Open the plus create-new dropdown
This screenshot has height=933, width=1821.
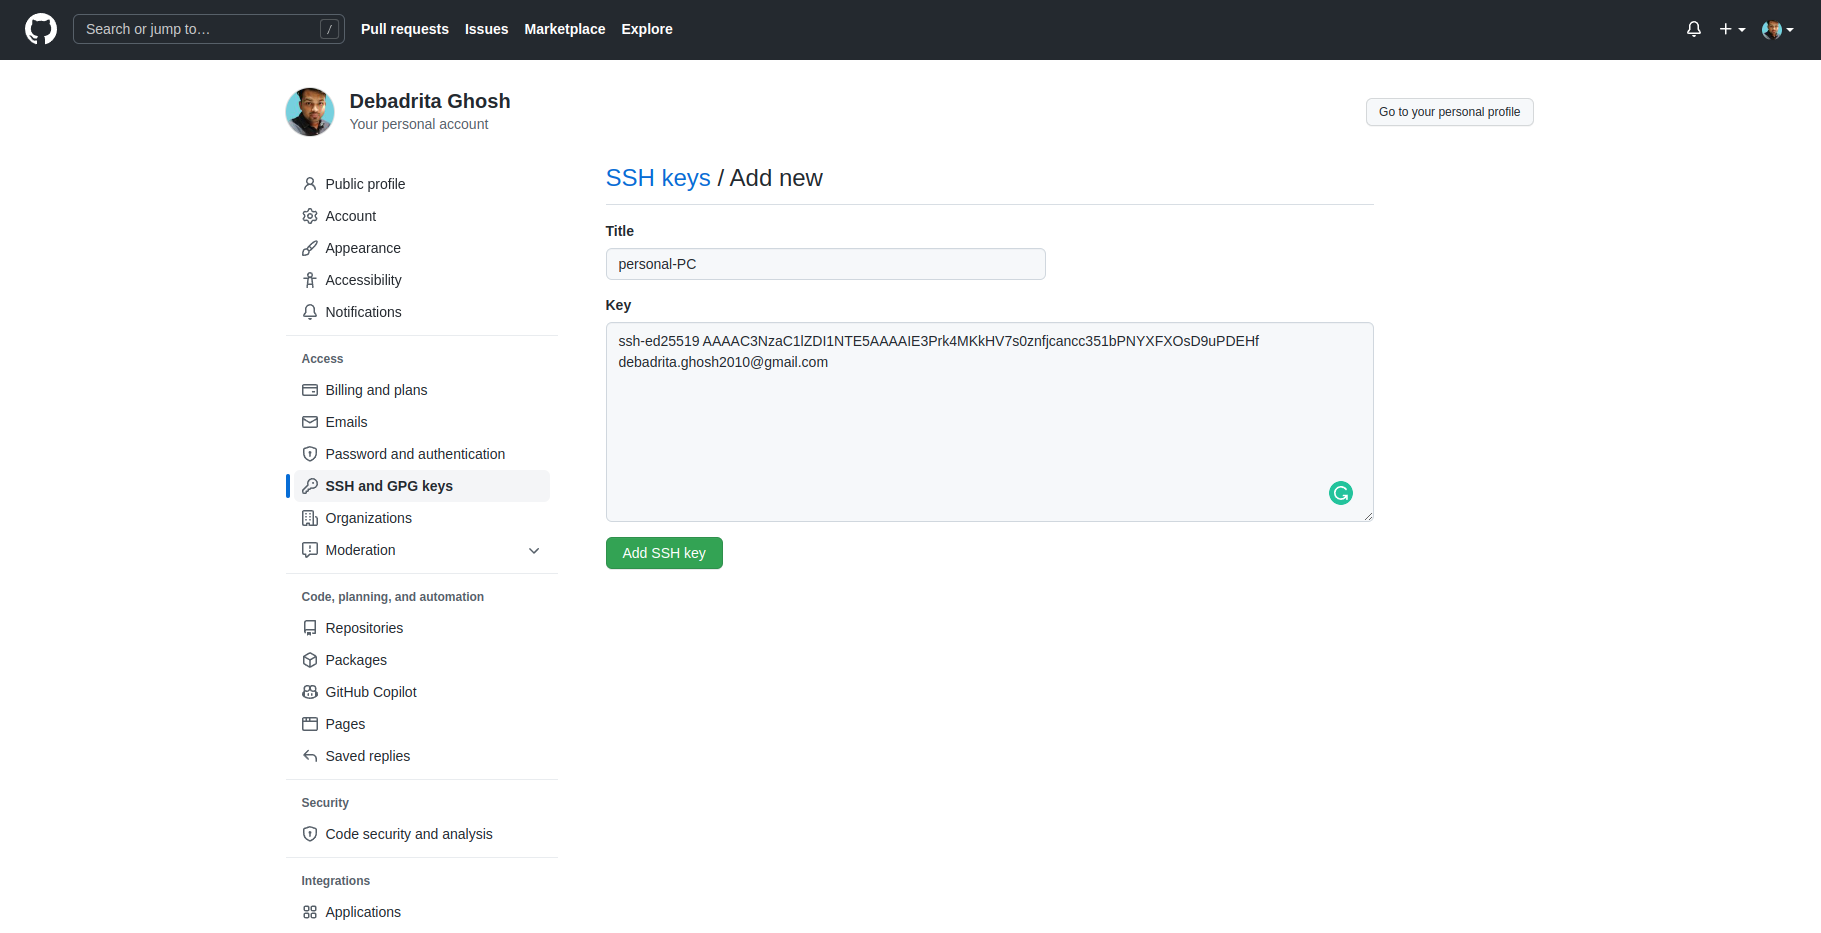1732,29
